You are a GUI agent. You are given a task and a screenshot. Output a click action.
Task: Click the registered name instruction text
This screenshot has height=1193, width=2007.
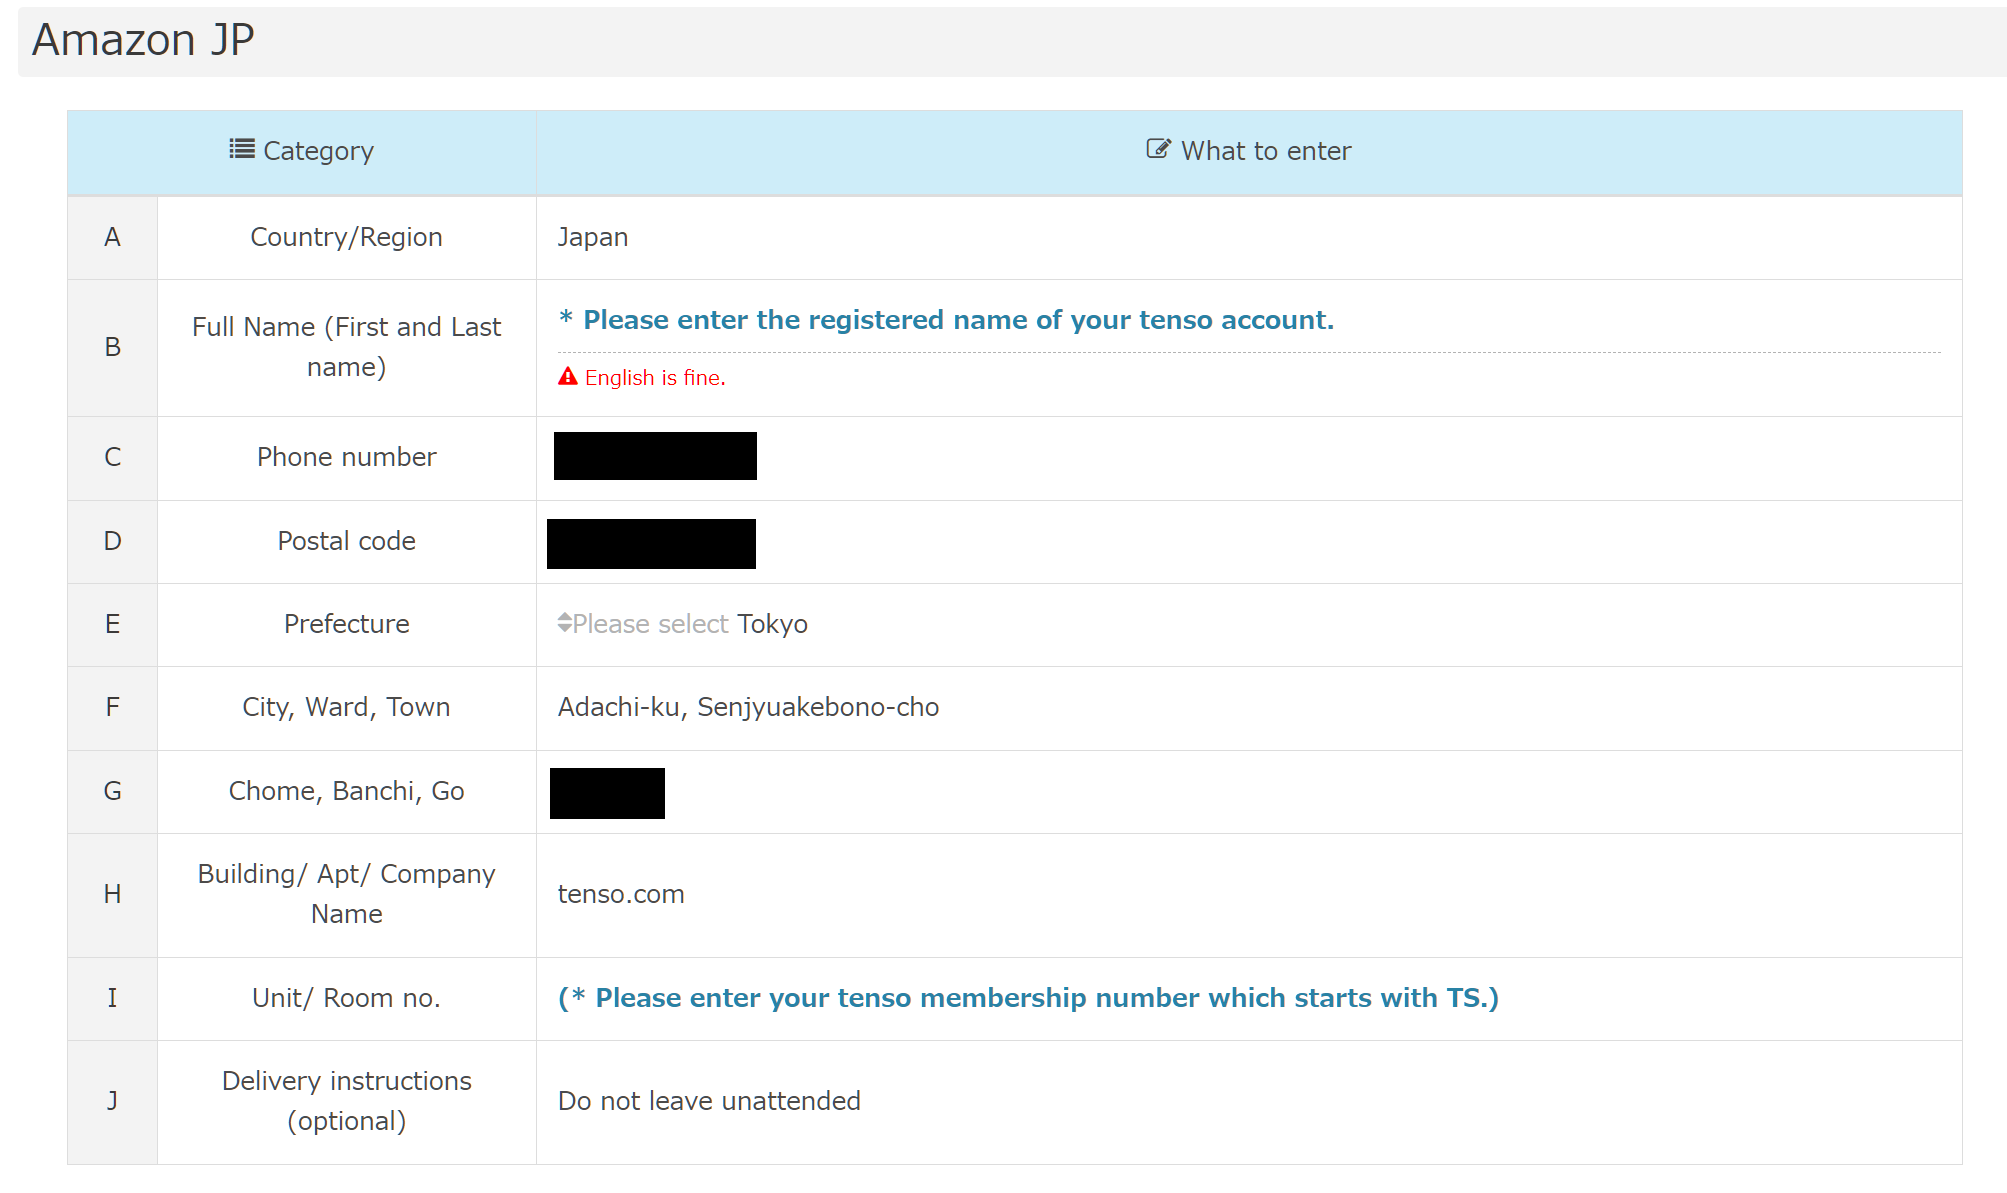coord(946,320)
